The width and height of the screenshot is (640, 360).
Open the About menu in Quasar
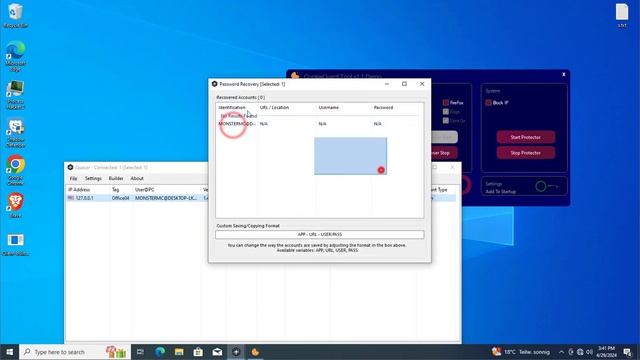click(137, 178)
